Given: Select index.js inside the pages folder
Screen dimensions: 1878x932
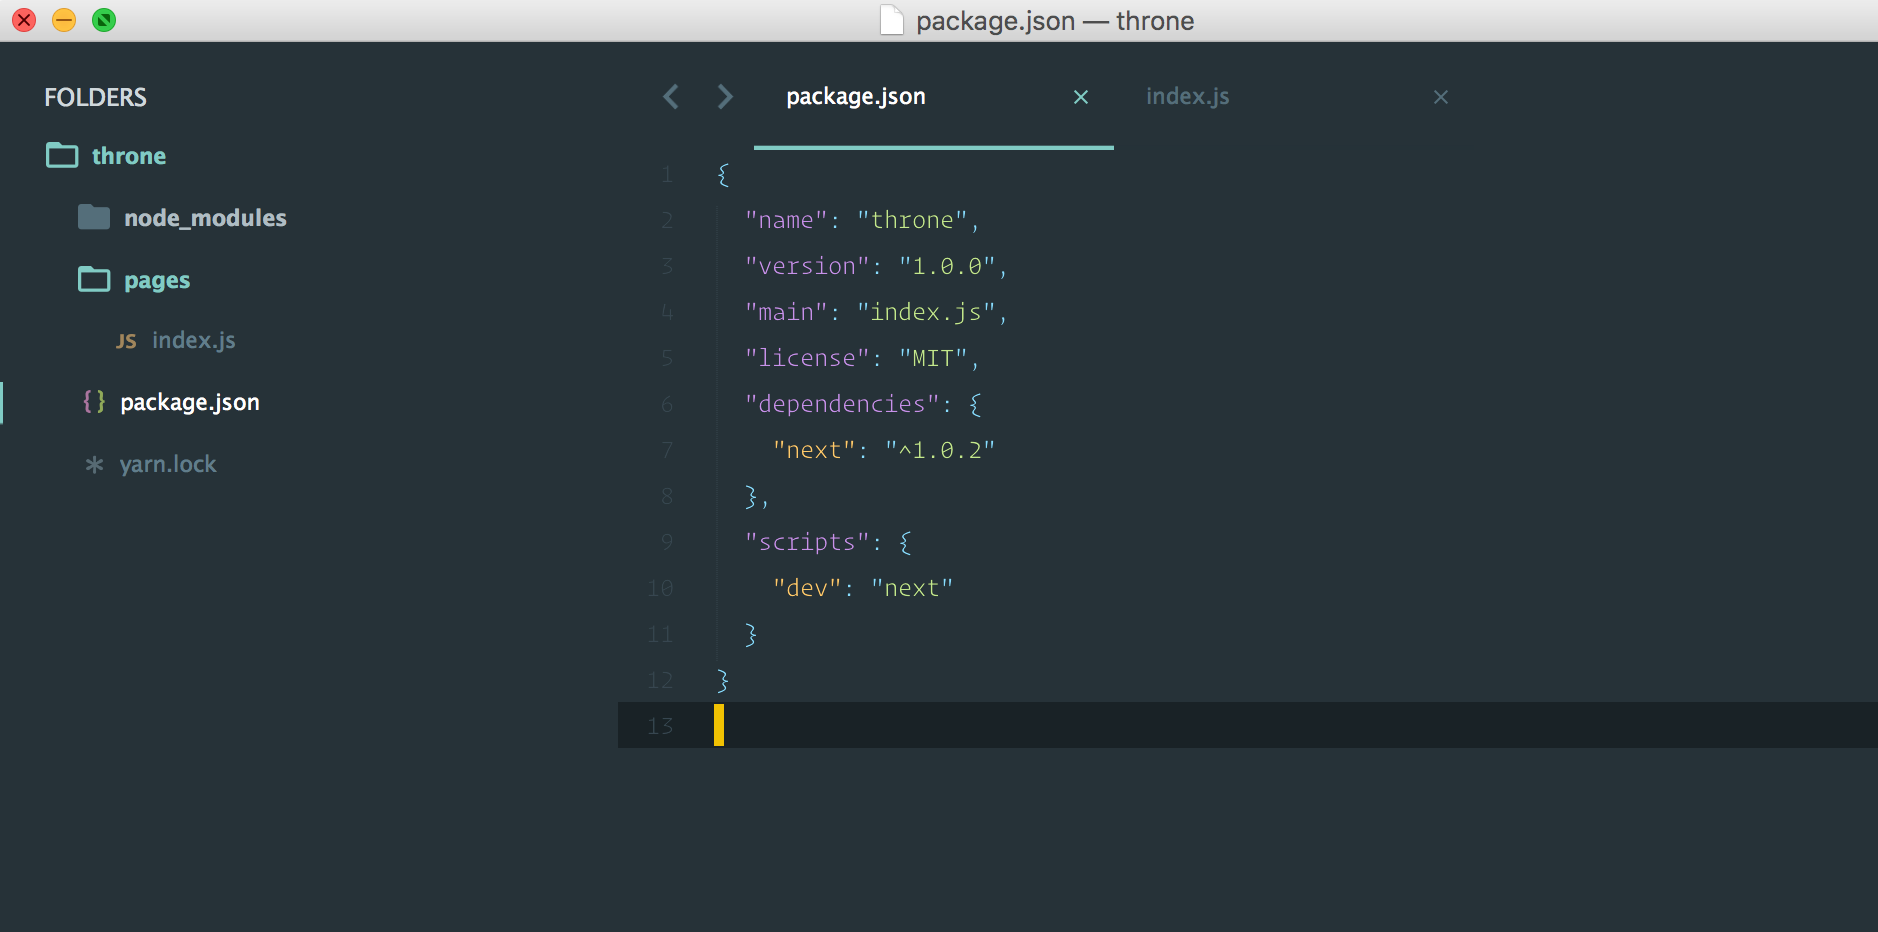Looking at the screenshot, I should (x=193, y=340).
